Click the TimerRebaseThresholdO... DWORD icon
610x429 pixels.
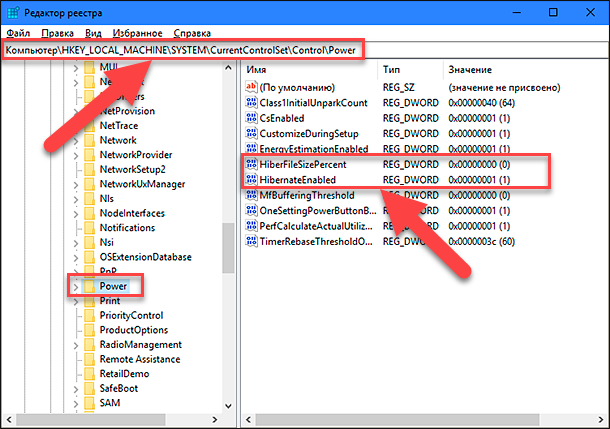point(251,241)
